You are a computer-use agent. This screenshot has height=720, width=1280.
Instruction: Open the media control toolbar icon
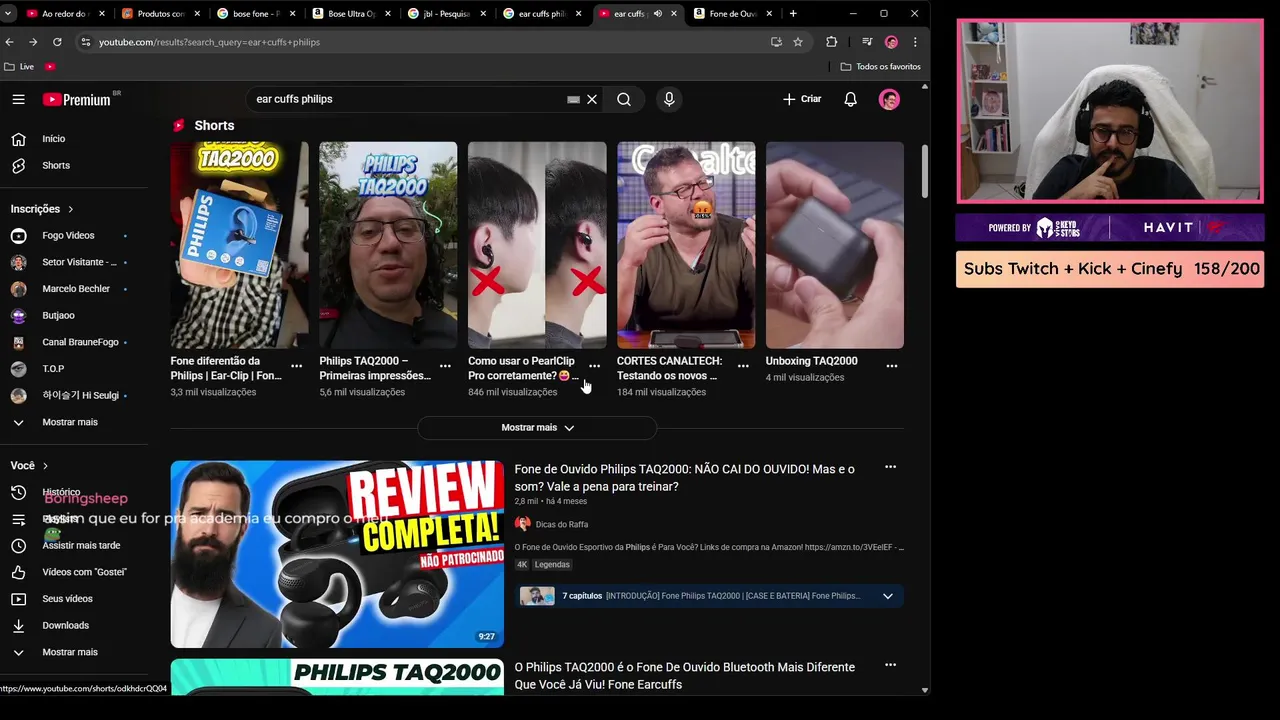pos(867,42)
